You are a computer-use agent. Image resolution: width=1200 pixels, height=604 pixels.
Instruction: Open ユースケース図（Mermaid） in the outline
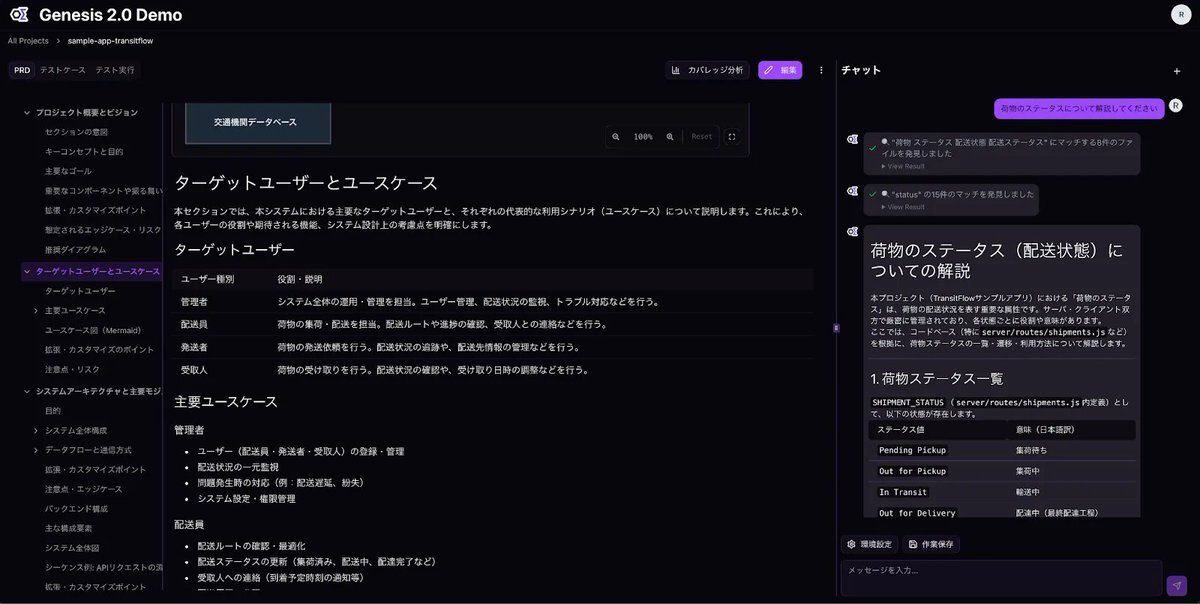92,330
